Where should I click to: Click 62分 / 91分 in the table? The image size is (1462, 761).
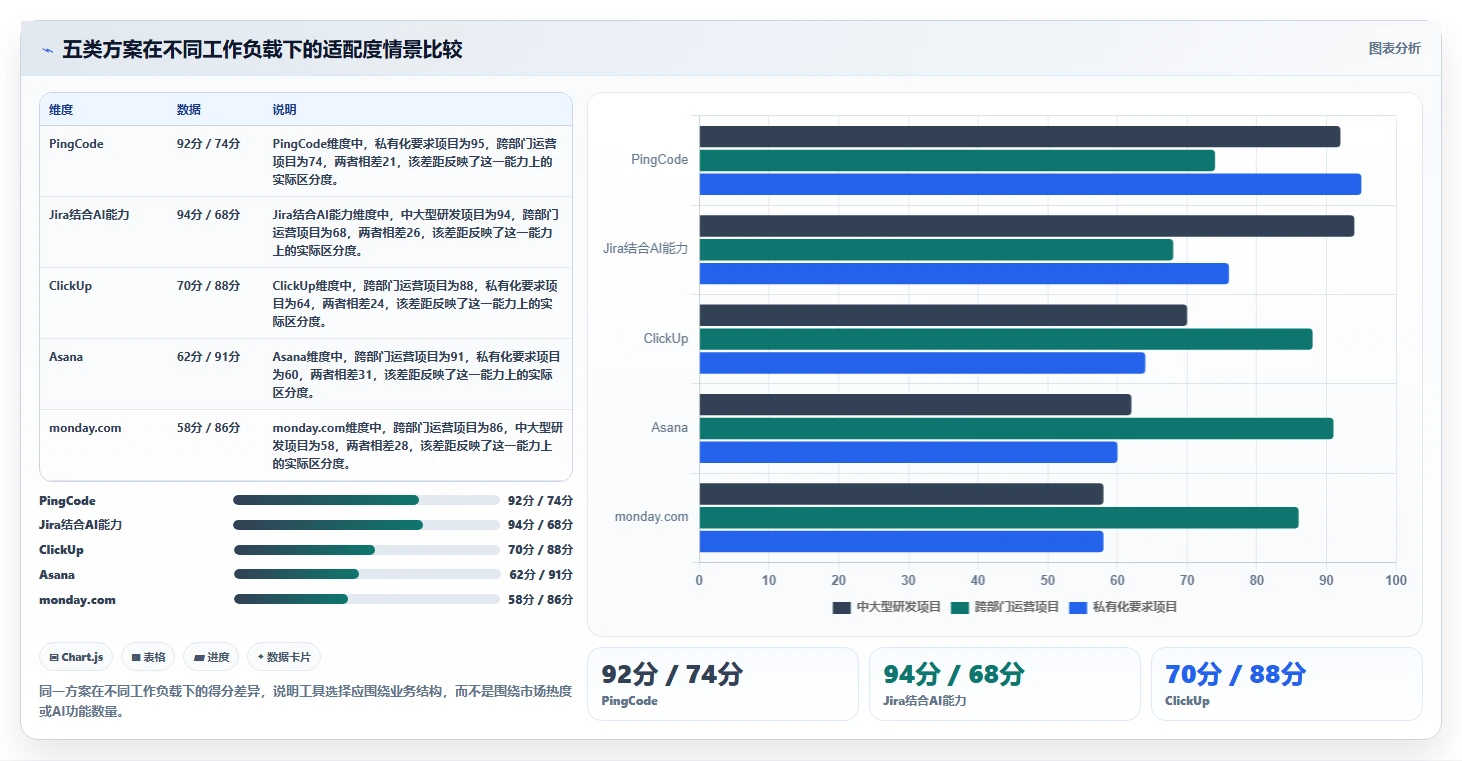[x=209, y=357]
